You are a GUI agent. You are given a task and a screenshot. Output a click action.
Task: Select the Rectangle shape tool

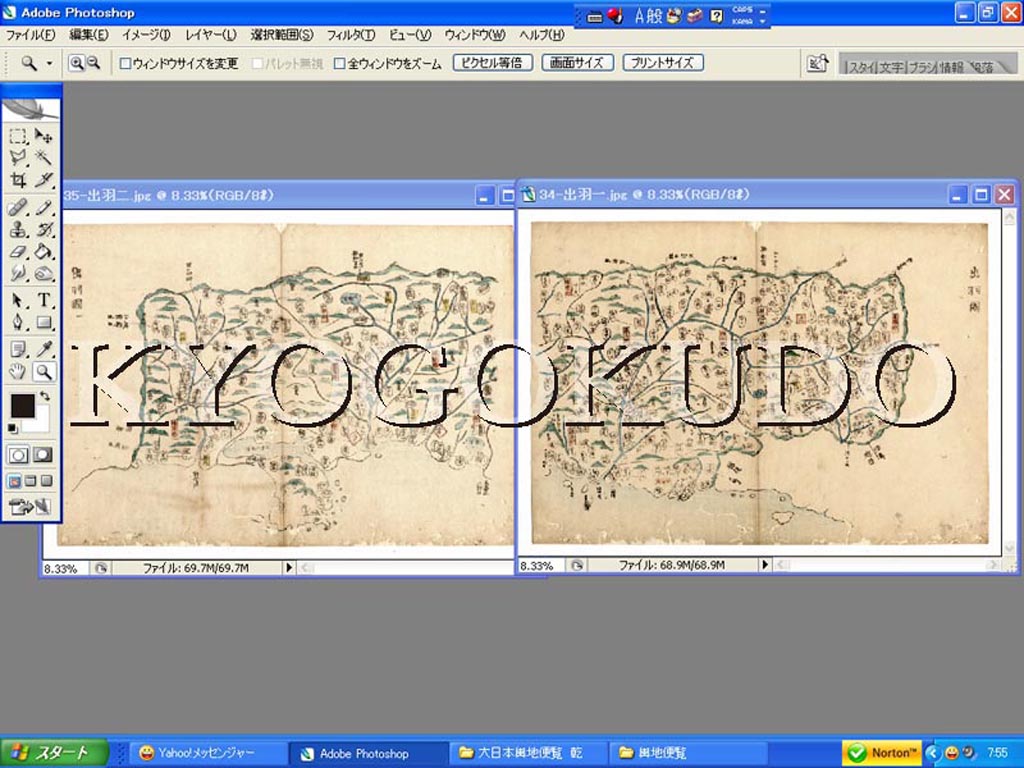(x=43, y=322)
